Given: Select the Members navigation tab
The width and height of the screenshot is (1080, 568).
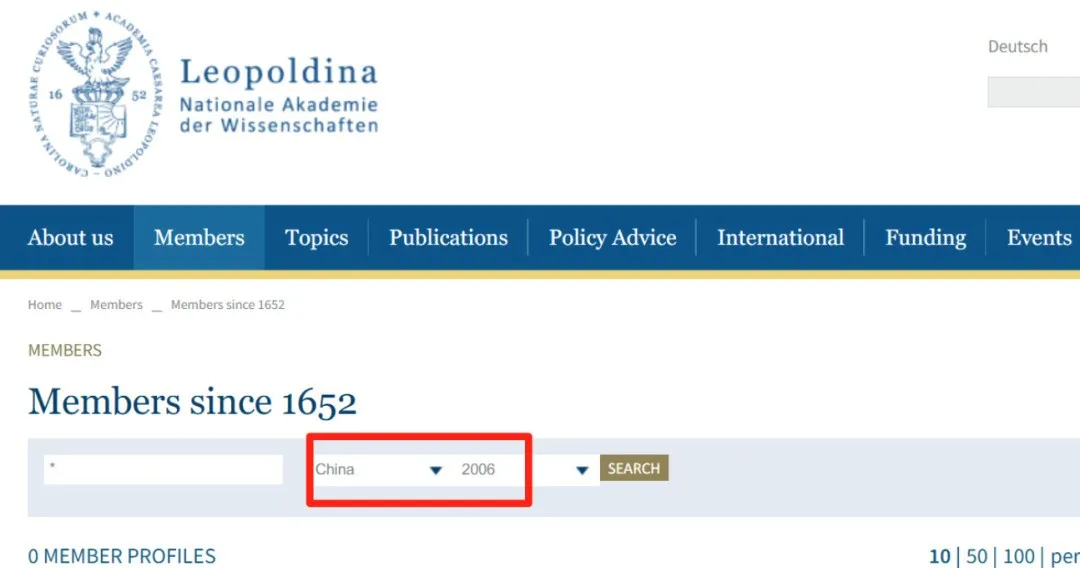Looking at the screenshot, I should (199, 238).
